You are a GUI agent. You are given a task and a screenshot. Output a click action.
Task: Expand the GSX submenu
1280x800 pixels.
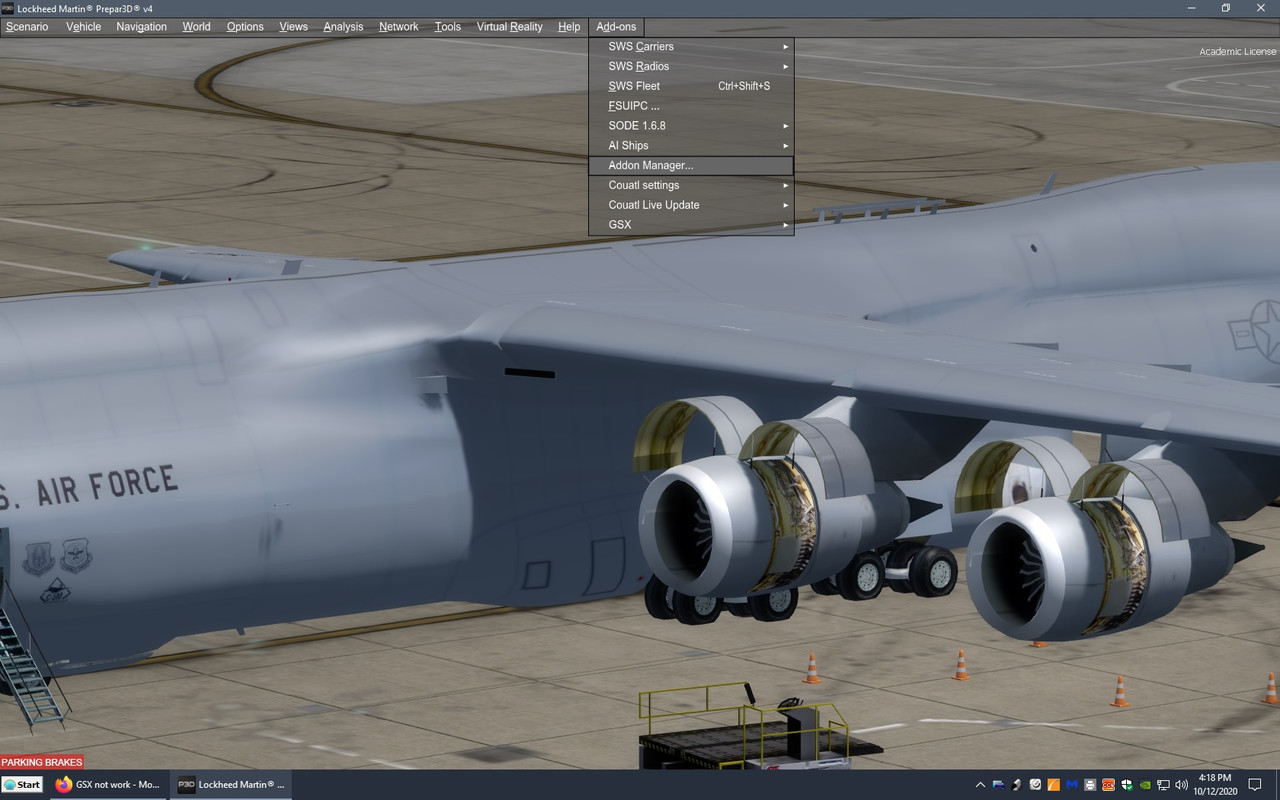coord(691,225)
